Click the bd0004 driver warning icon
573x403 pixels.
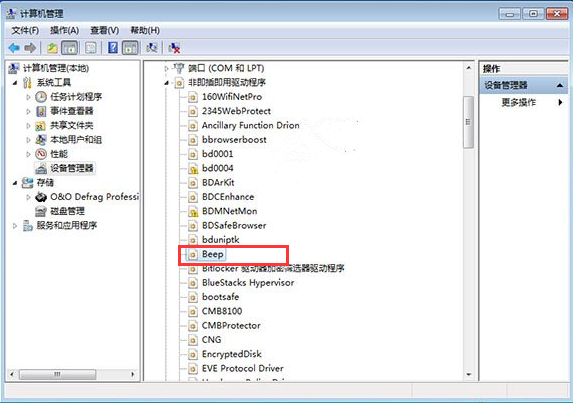pos(193,168)
